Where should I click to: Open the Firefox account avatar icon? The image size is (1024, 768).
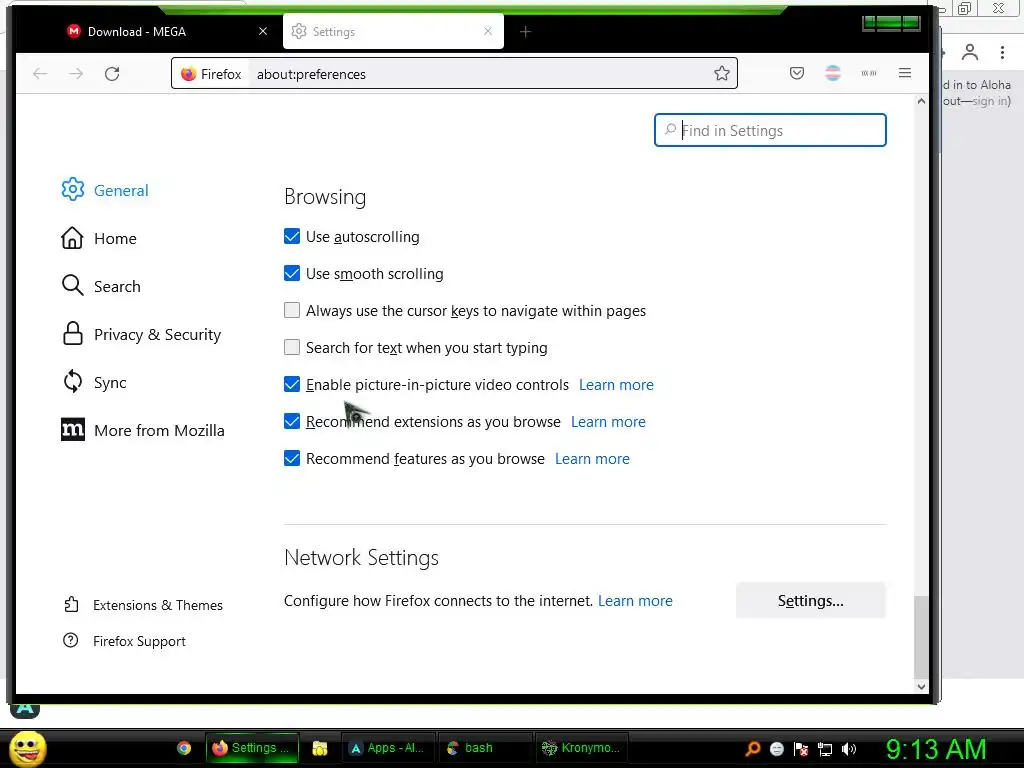tap(833, 73)
